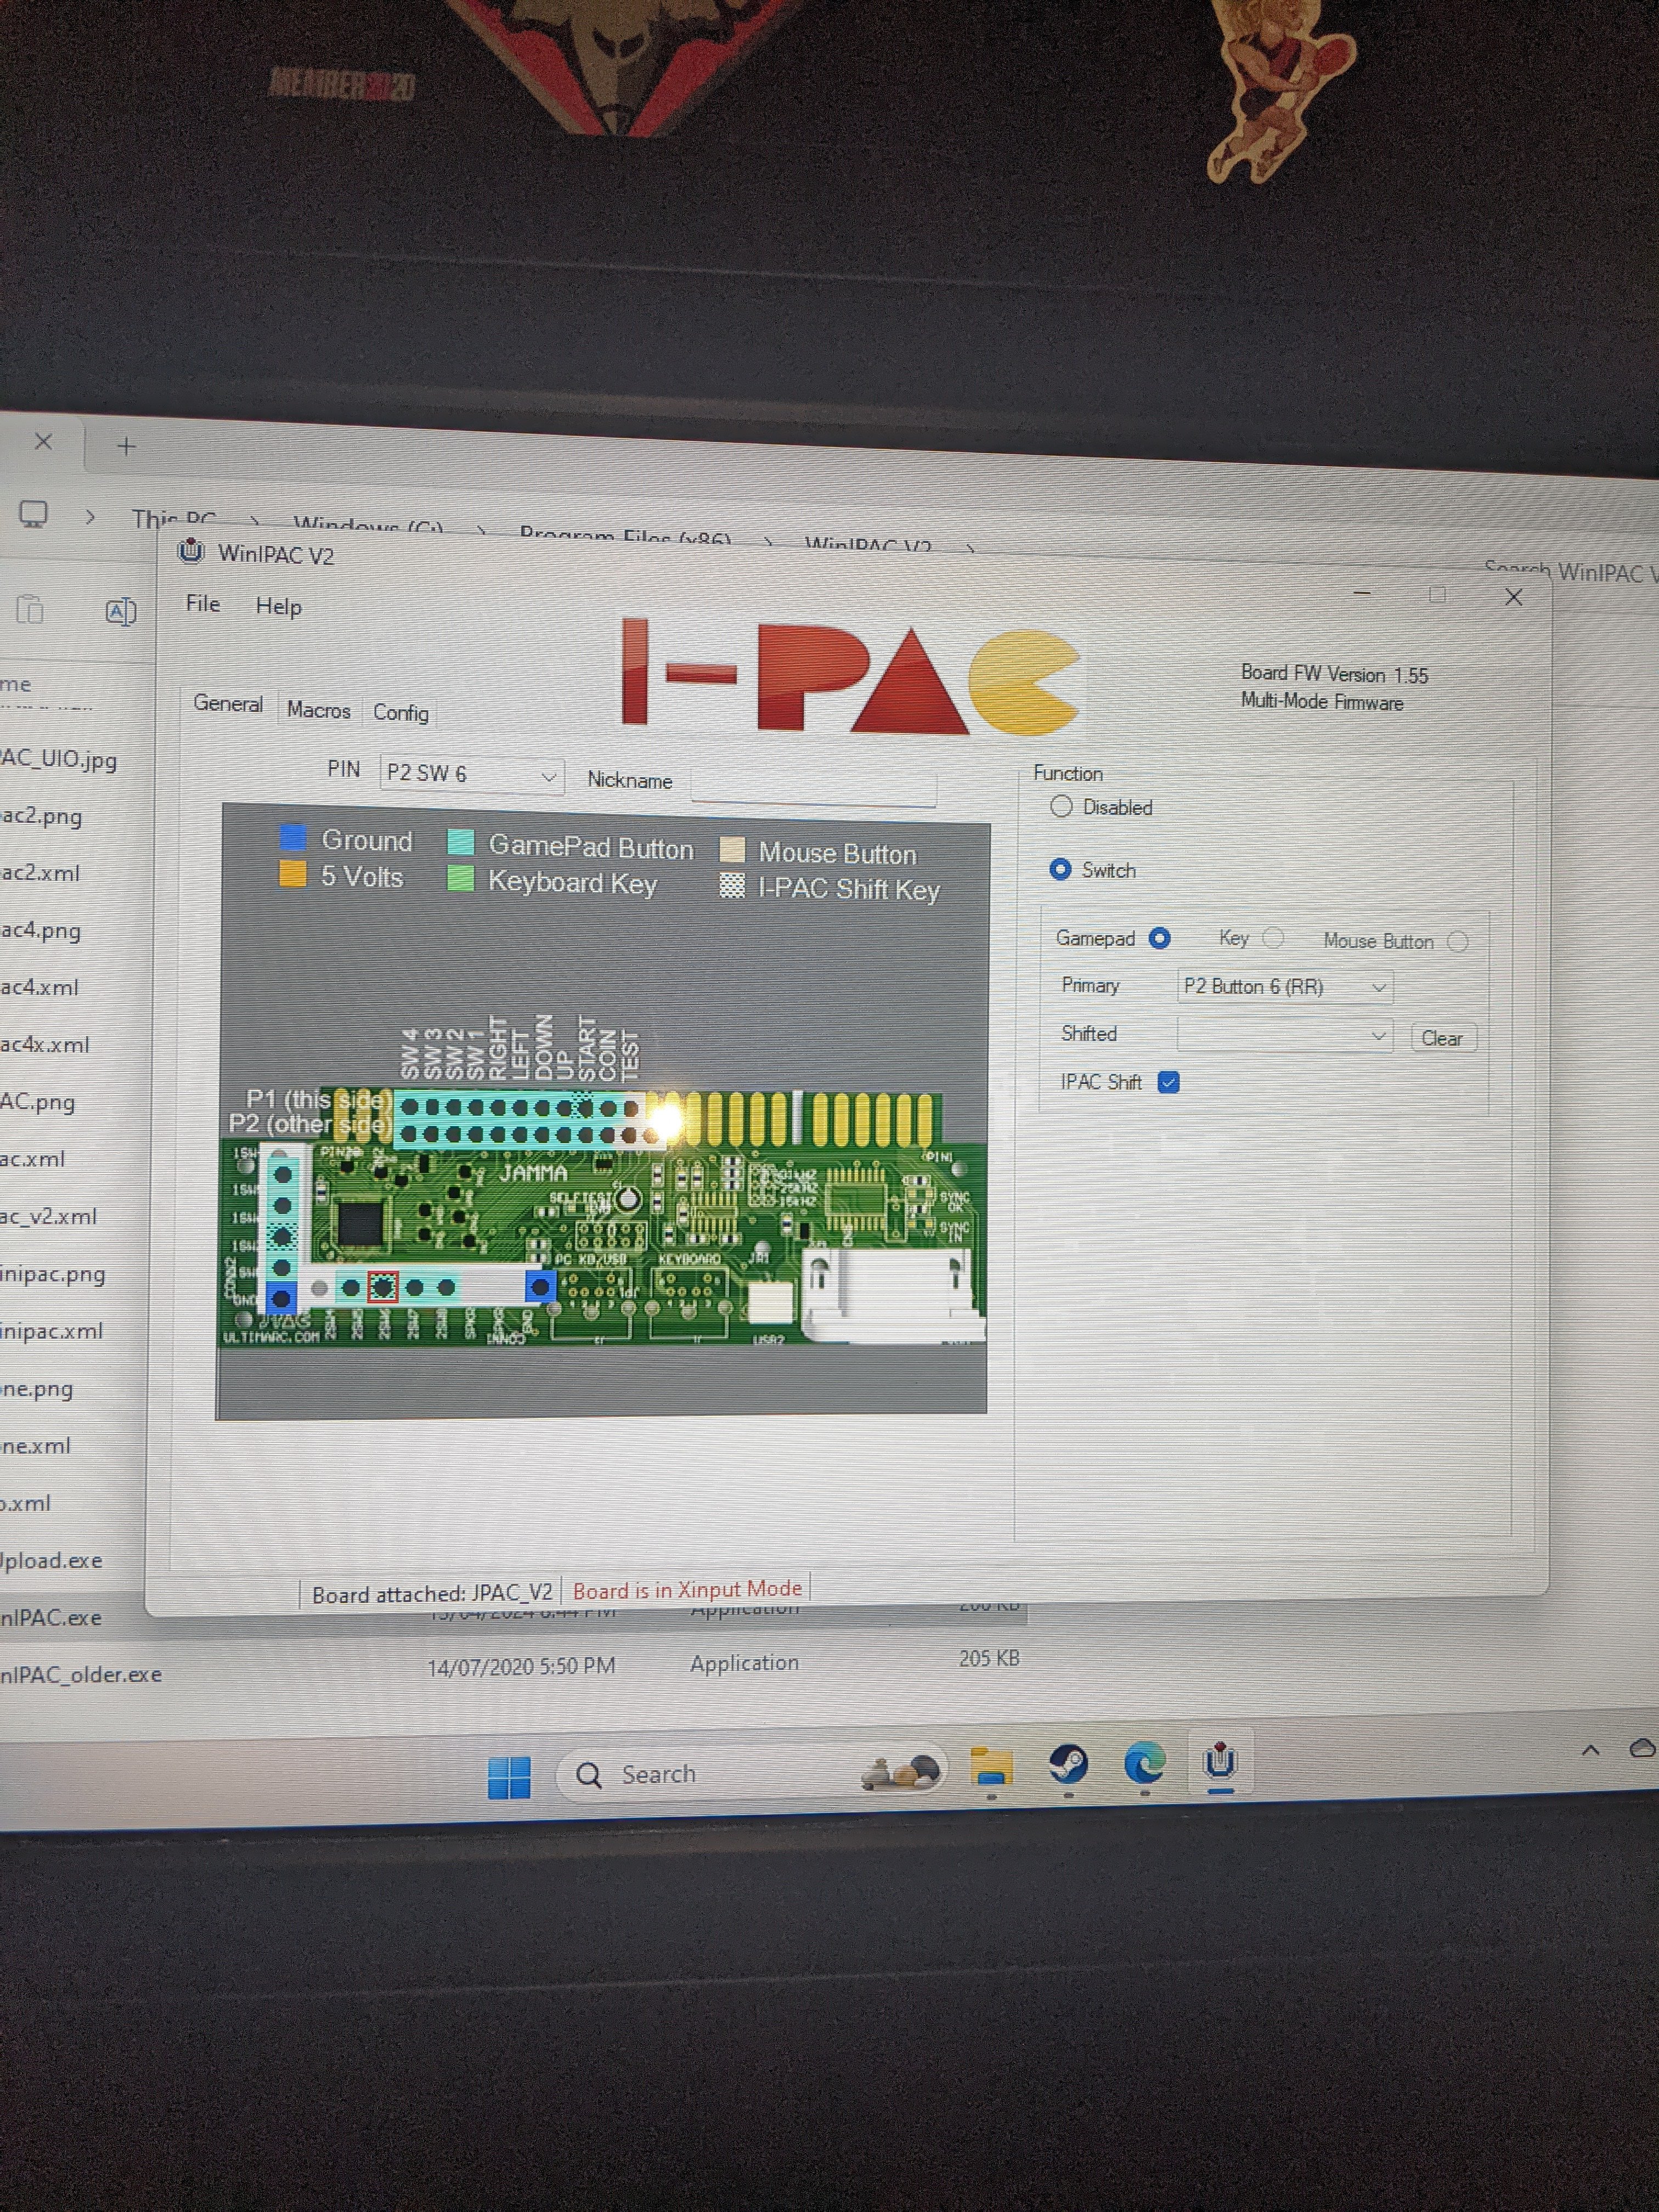Toggle the IPAC Shift checkbox
Image resolution: width=1659 pixels, height=2212 pixels.
(1168, 1082)
